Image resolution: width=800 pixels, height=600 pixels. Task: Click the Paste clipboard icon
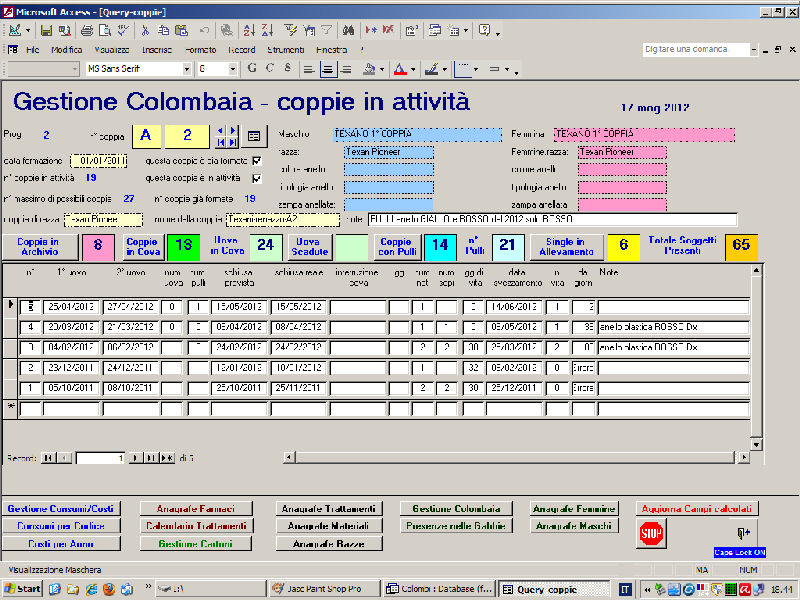[181, 31]
